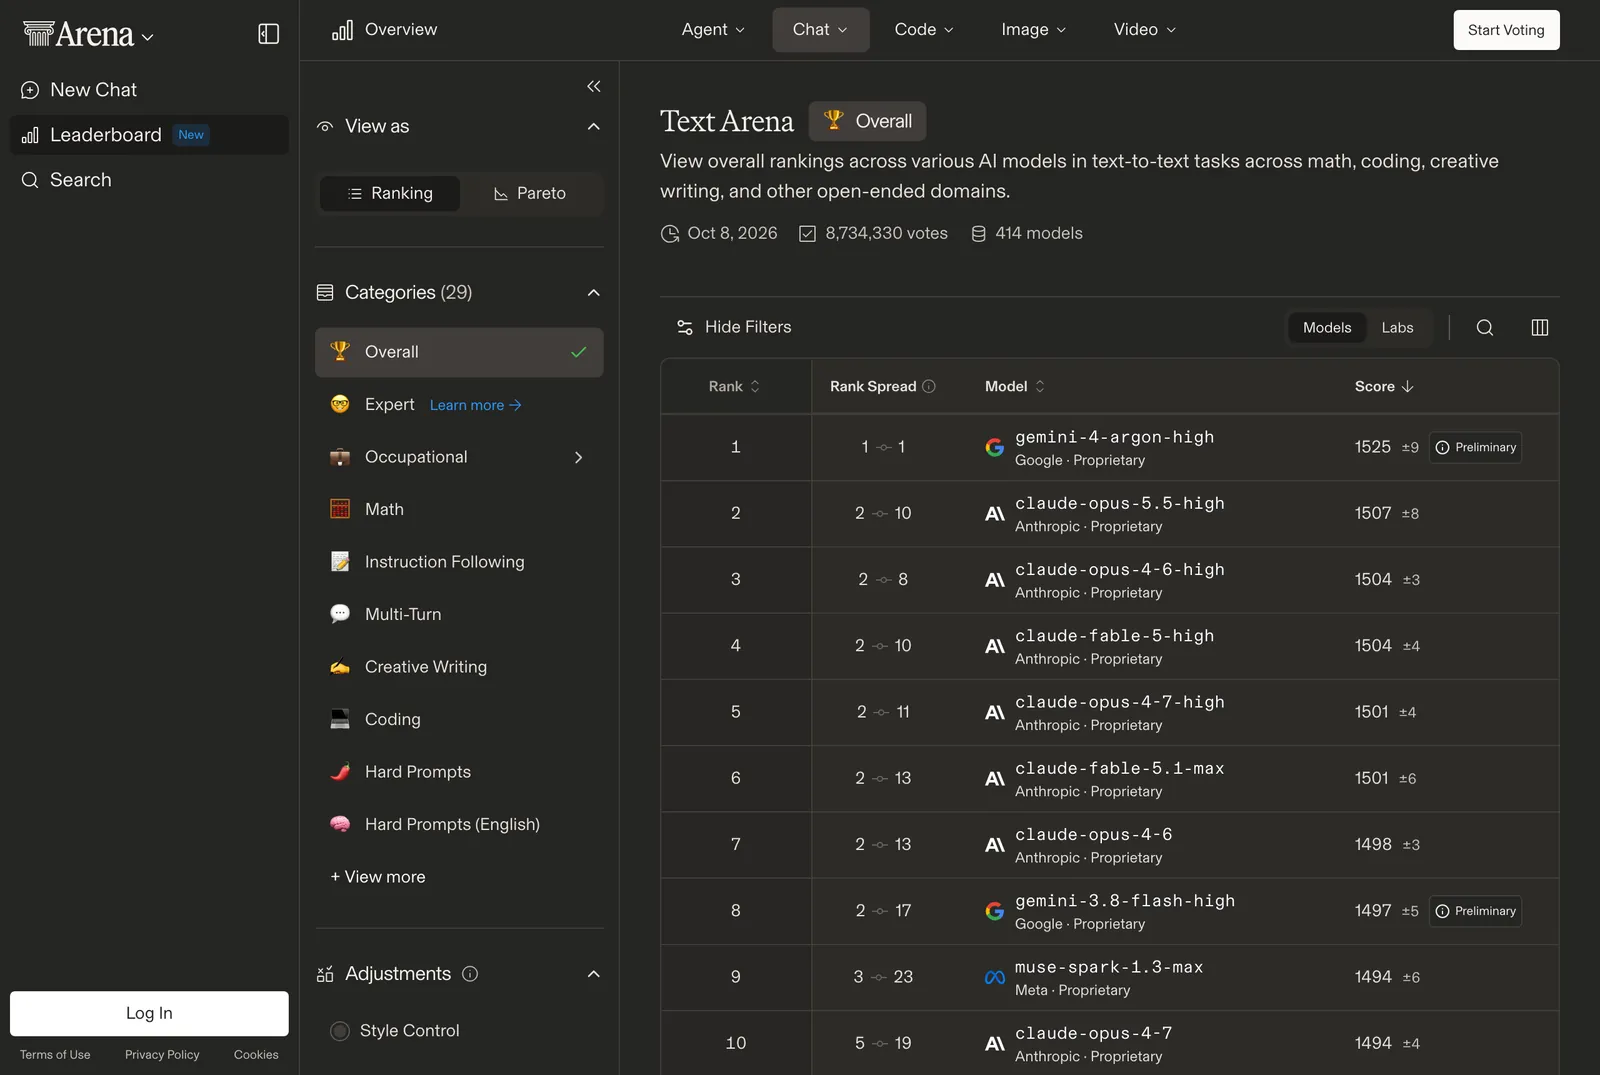Switch view to Pareto
The height and width of the screenshot is (1075, 1600).
click(x=530, y=194)
